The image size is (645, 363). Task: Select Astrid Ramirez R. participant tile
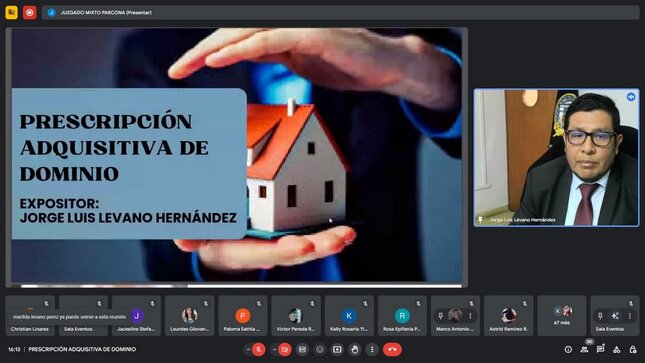(x=509, y=316)
